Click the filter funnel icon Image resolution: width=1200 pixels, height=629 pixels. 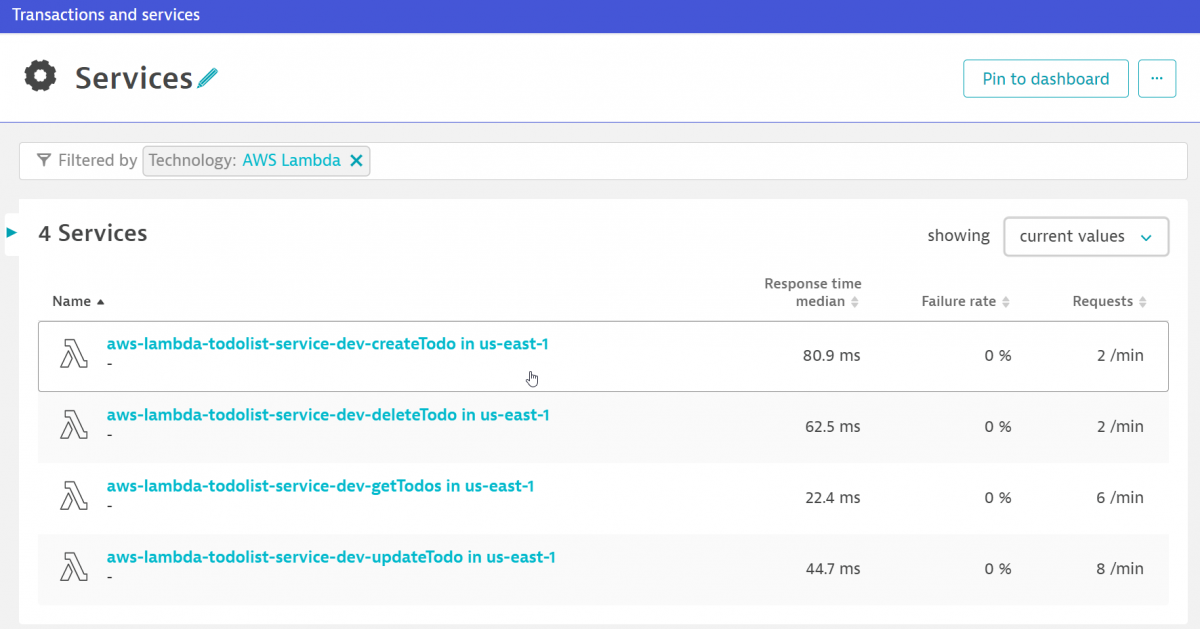pos(43,160)
